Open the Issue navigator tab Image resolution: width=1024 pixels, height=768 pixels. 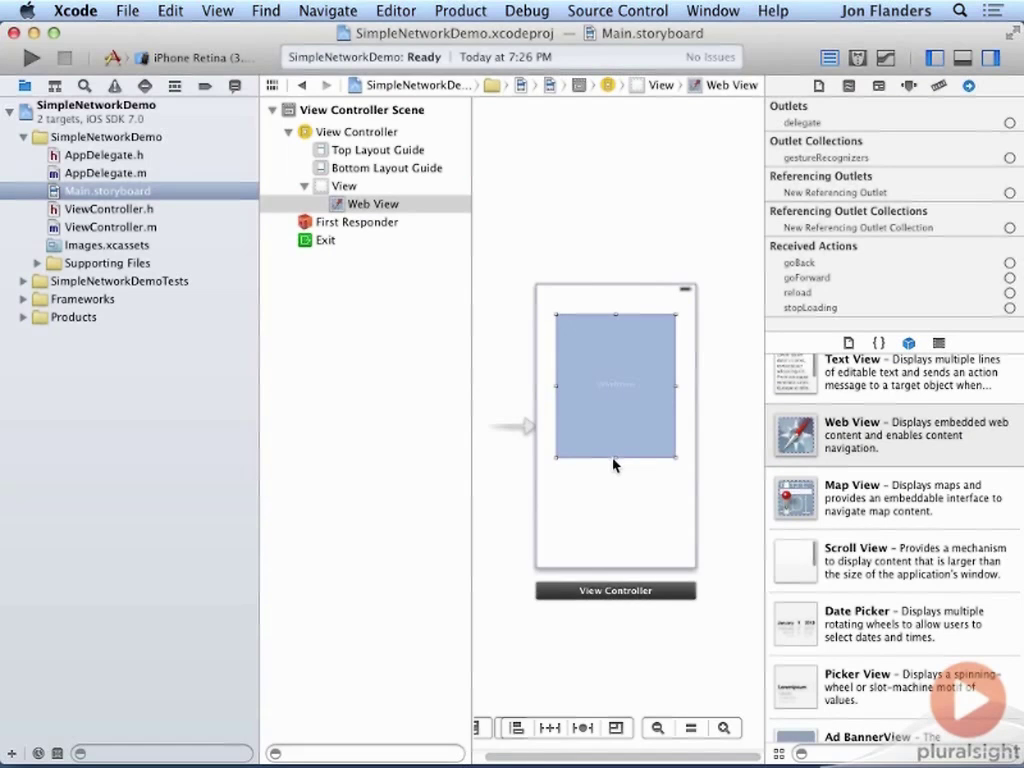point(115,86)
